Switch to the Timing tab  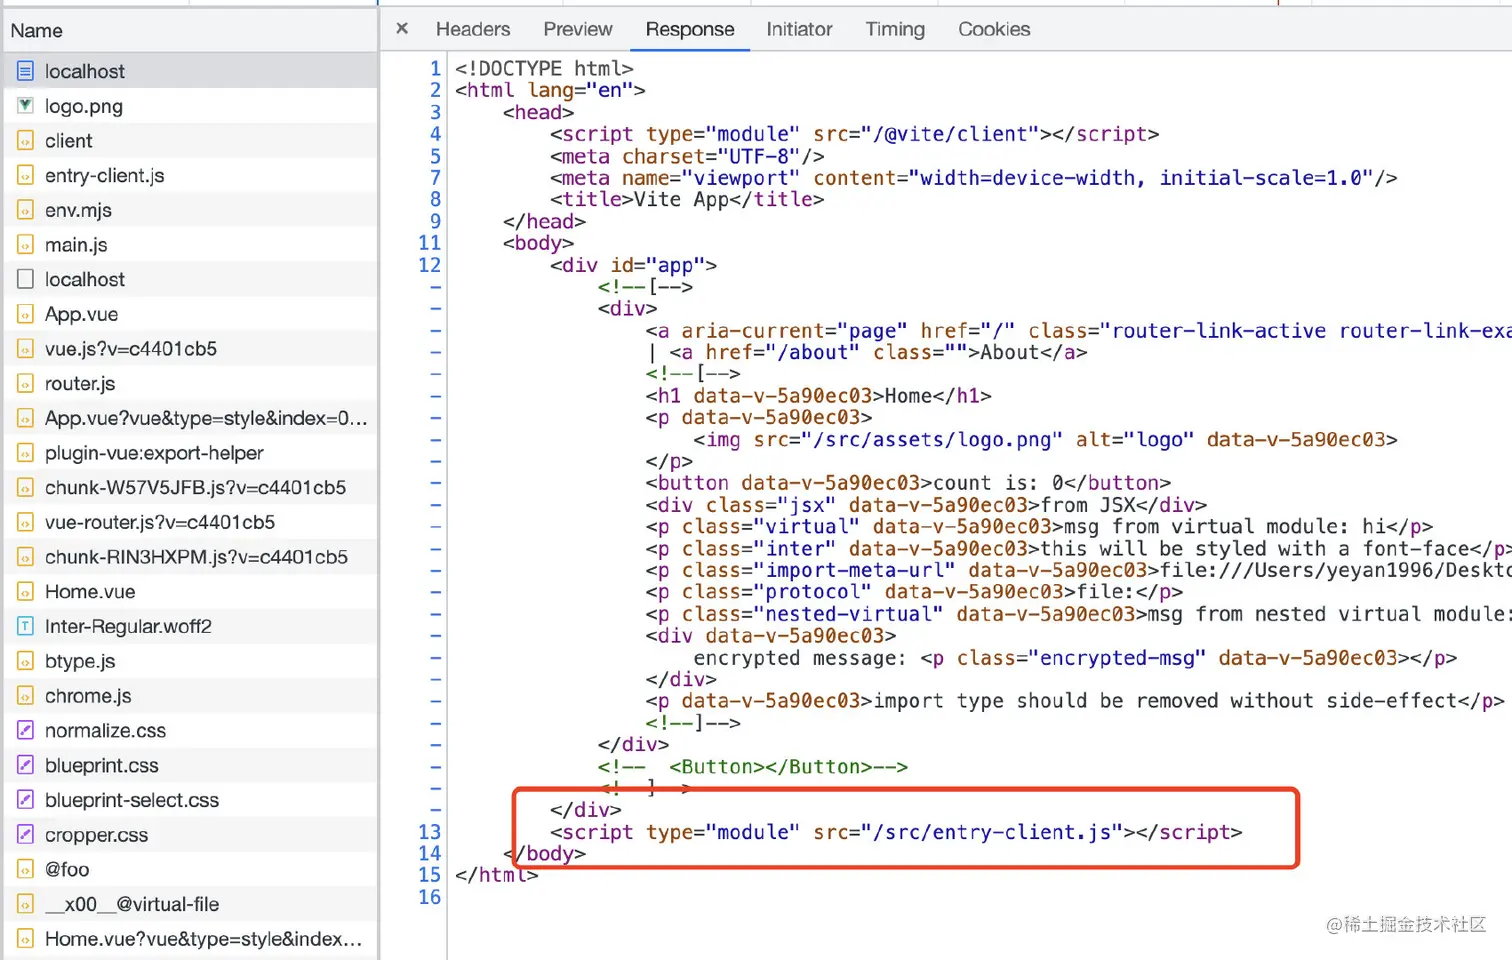[895, 29]
